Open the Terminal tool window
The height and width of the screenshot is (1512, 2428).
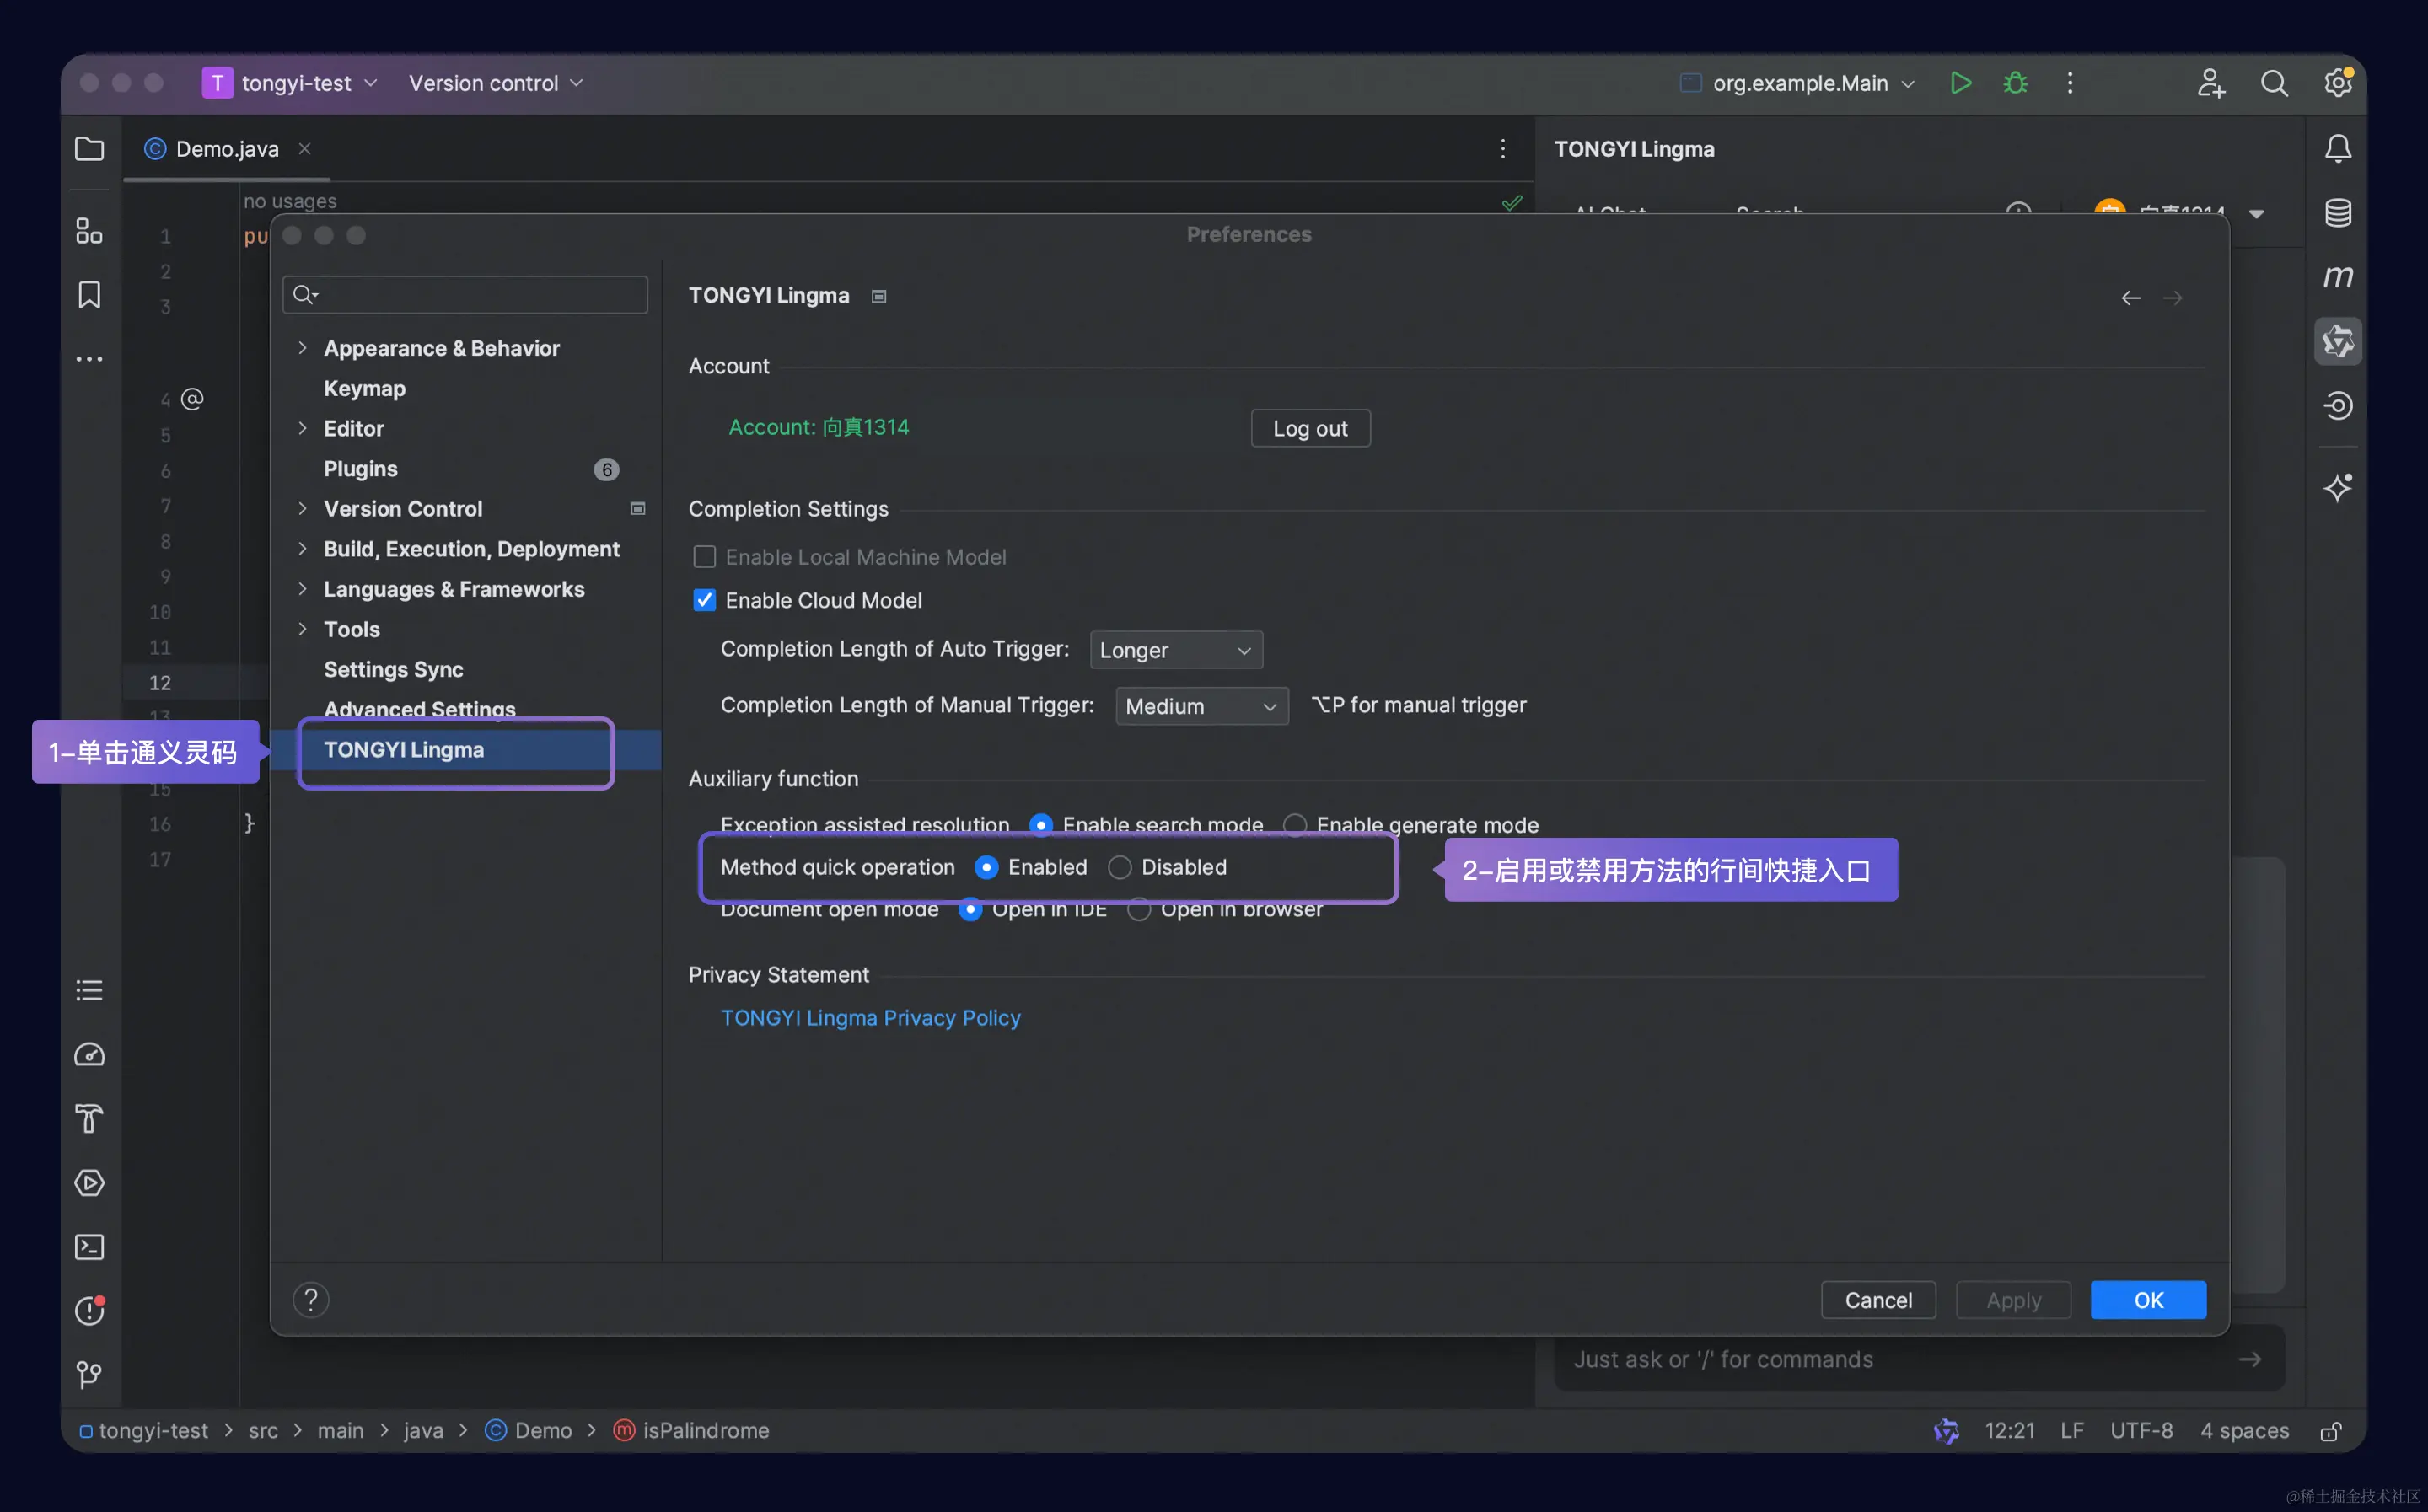(89, 1247)
